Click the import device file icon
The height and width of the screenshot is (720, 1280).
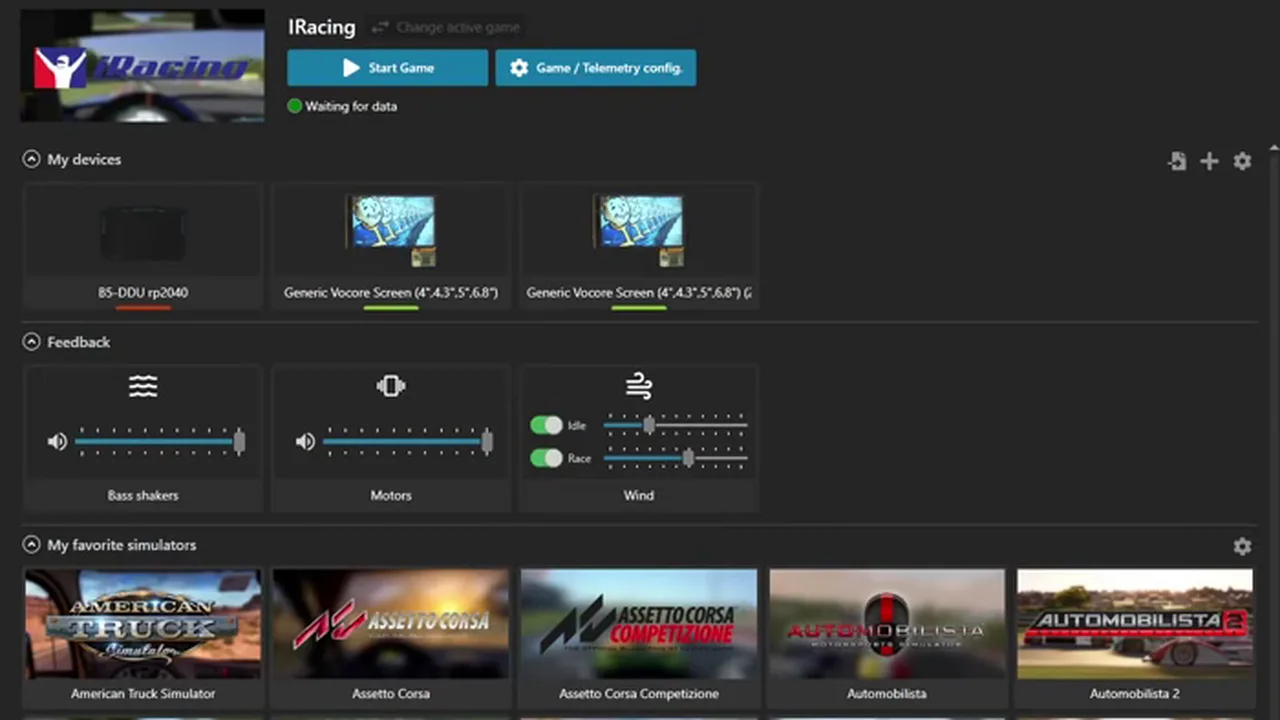point(1177,161)
